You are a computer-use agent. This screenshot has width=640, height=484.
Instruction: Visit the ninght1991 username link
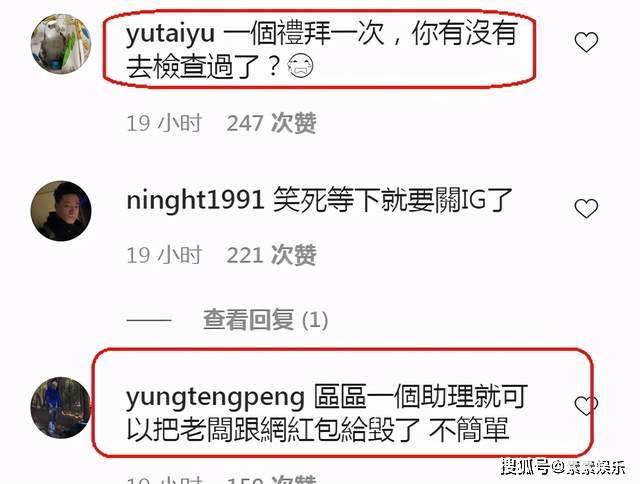[195, 200]
